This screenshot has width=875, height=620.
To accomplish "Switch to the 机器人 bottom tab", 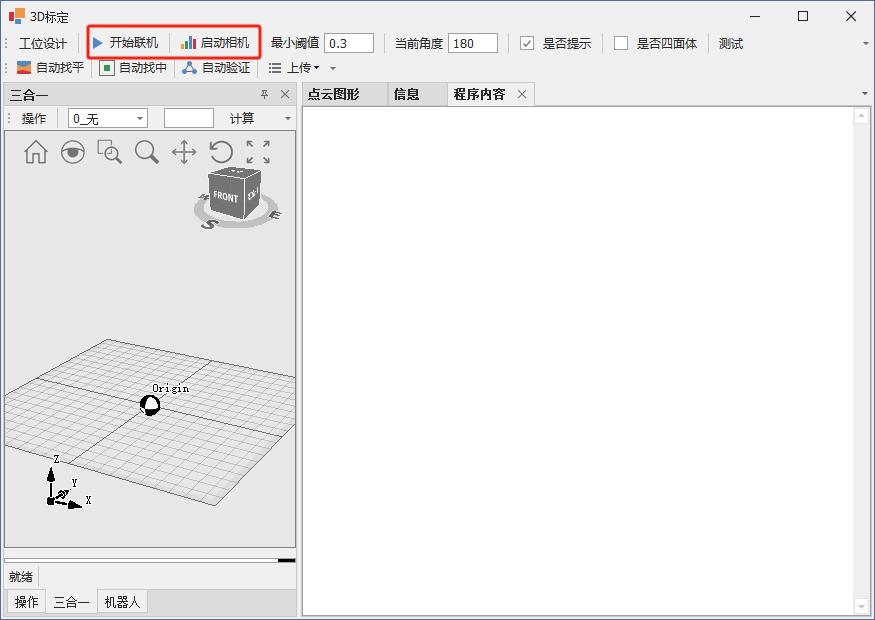I will 122,602.
